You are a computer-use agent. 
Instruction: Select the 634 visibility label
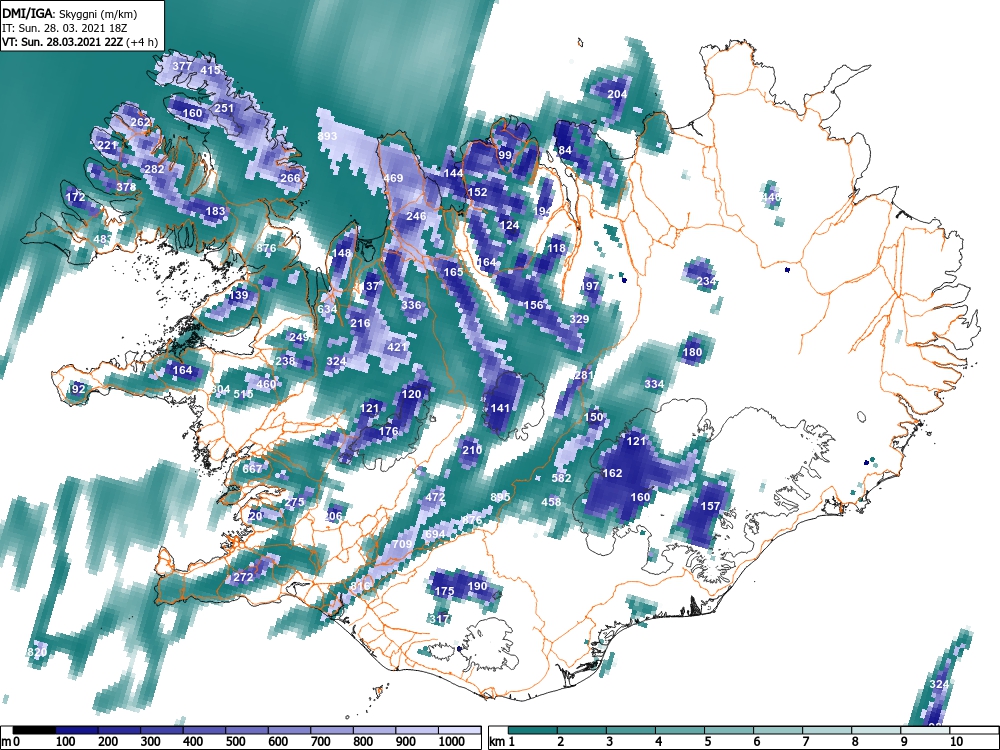click(x=327, y=309)
